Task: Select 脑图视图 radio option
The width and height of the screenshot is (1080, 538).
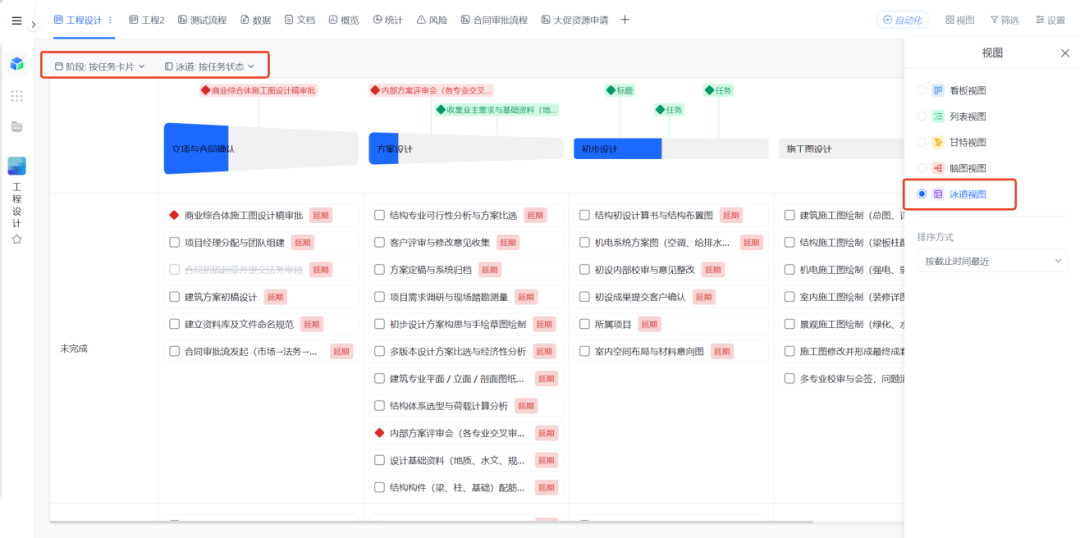Action: [x=922, y=168]
